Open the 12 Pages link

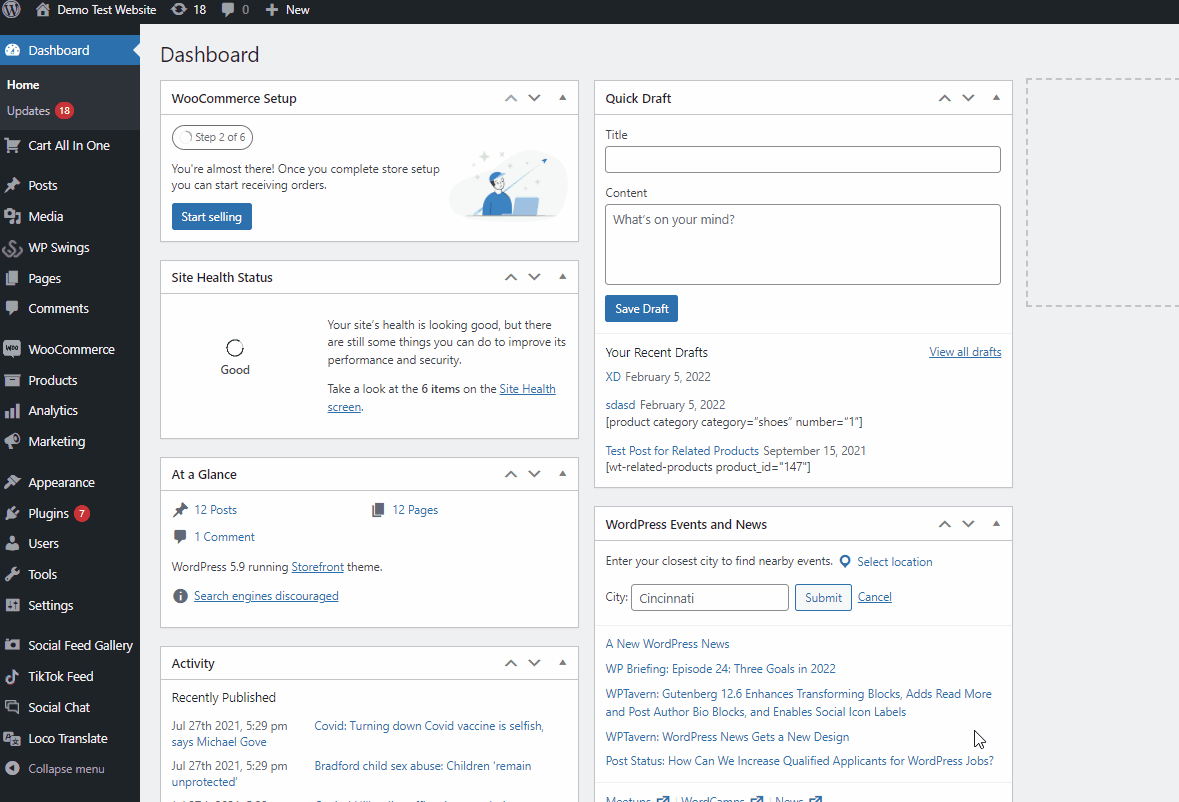(x=415, y=510)
